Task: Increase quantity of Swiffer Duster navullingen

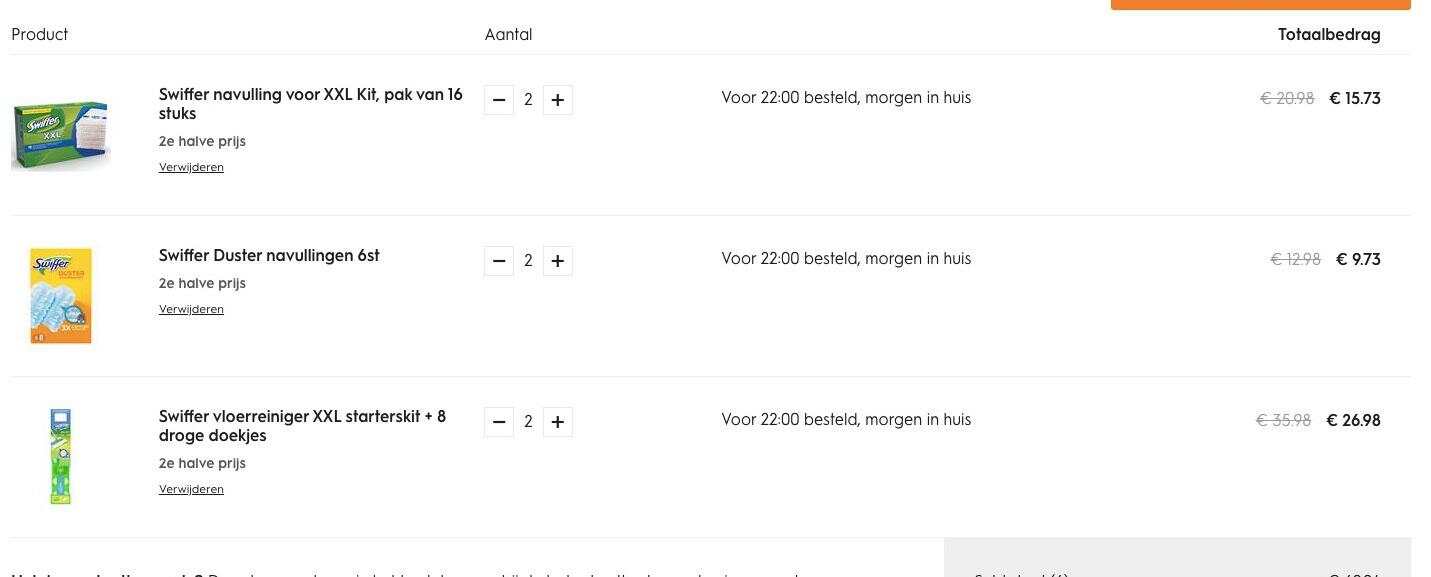Action: [x=558, y=261]
